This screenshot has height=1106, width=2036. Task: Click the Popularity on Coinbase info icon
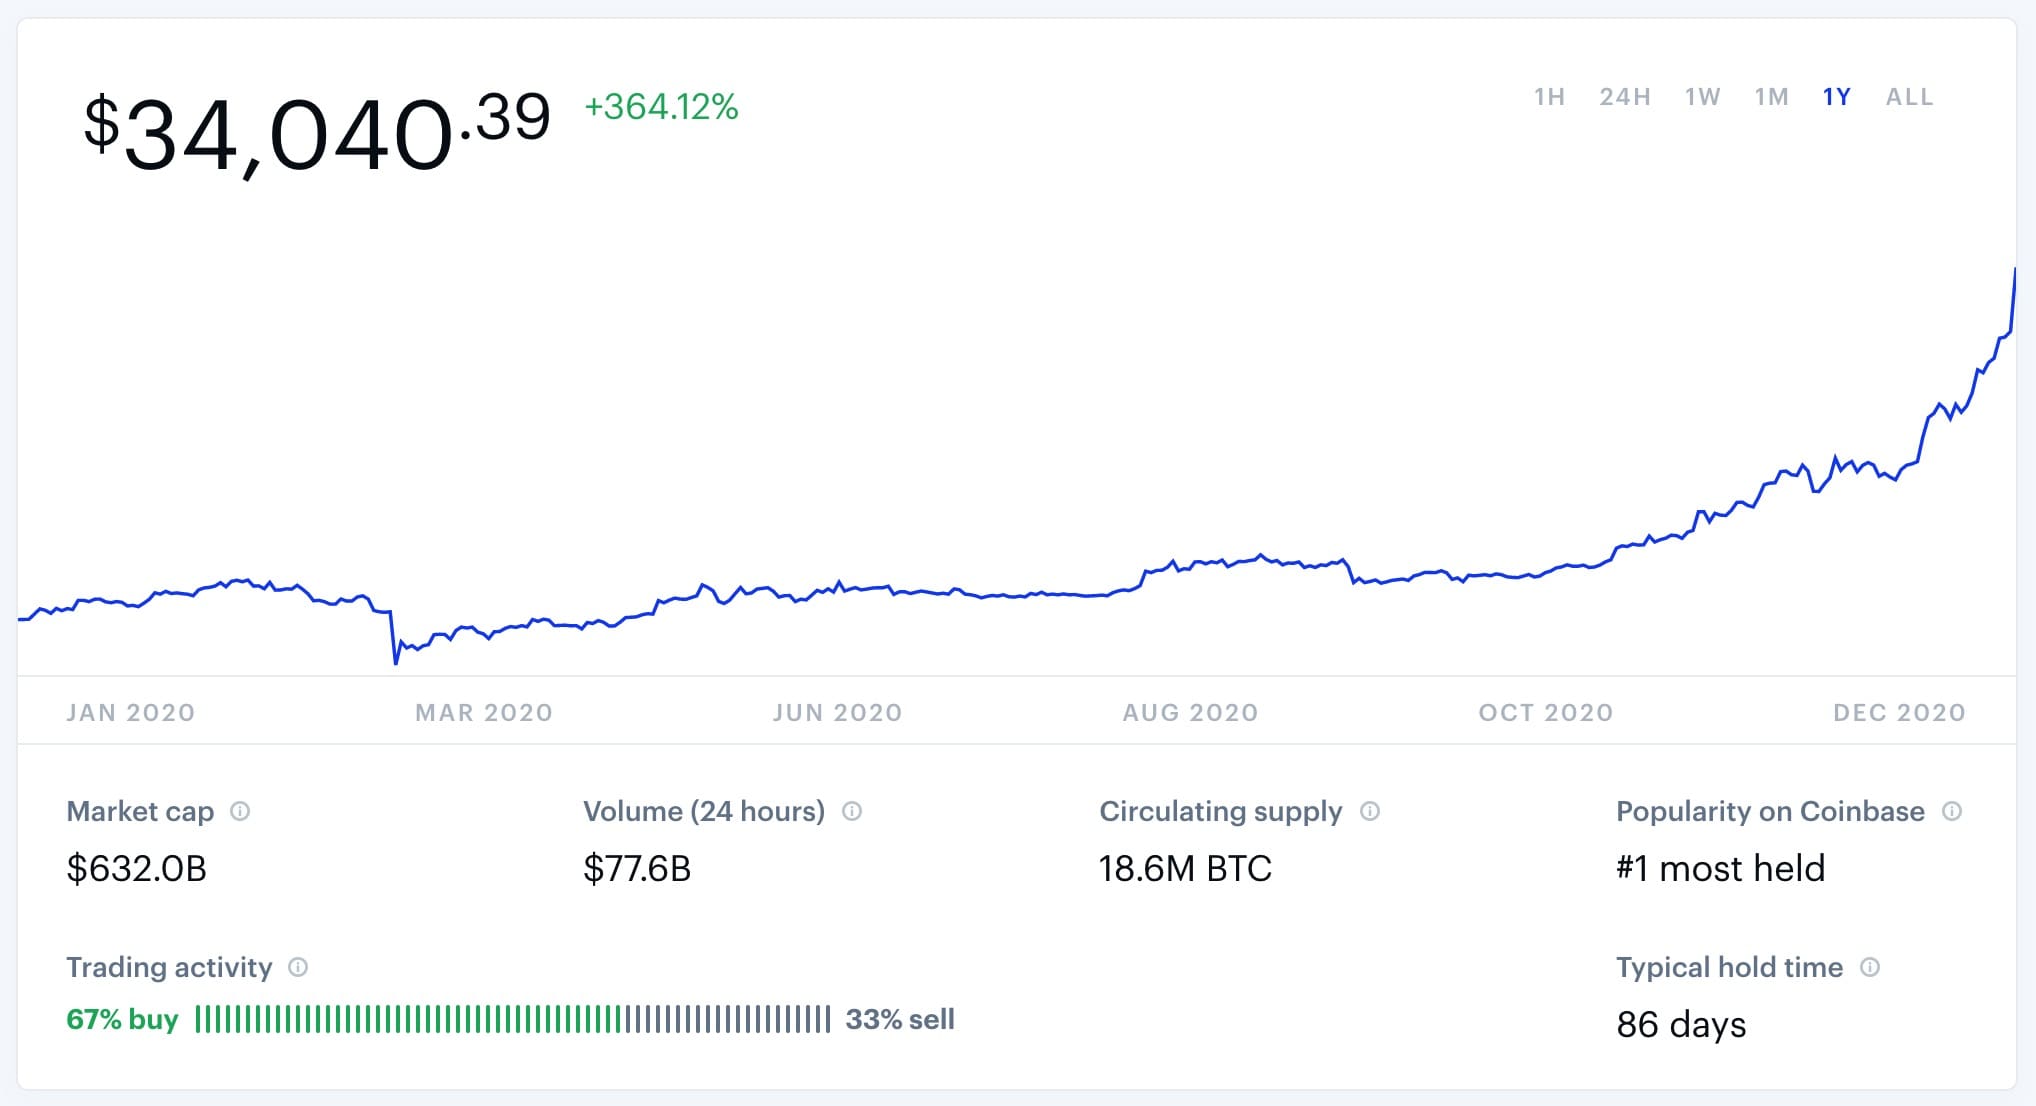click(1953, 812)
